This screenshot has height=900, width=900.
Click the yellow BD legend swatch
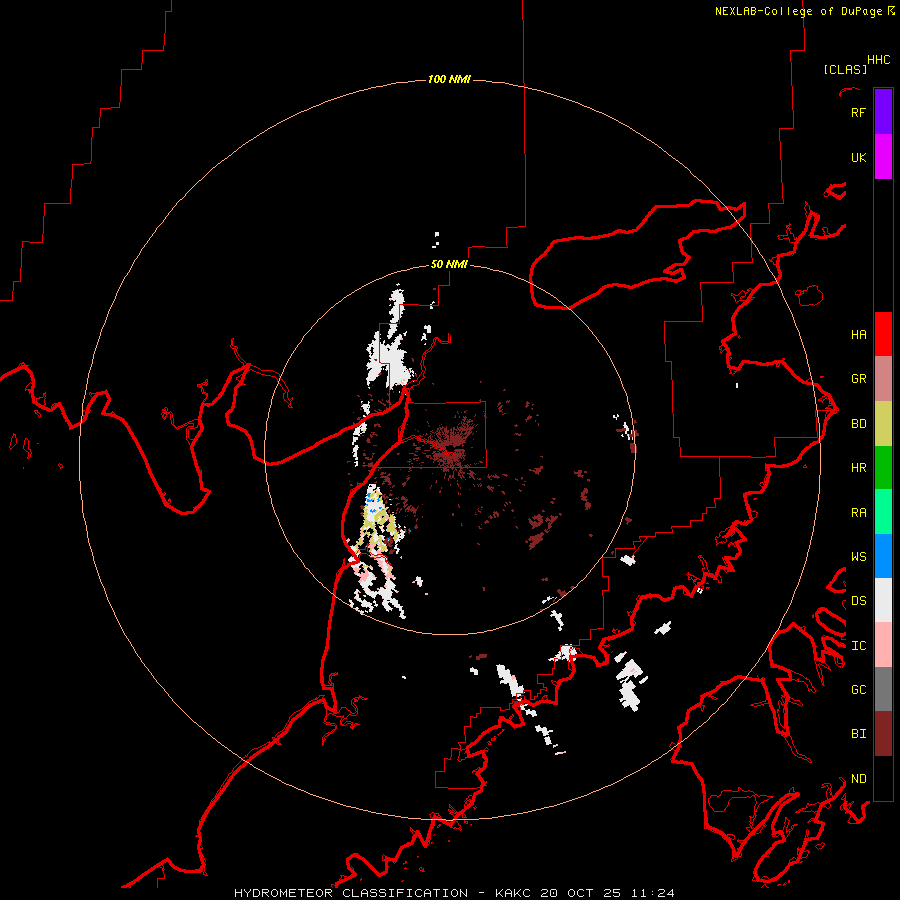883,424
